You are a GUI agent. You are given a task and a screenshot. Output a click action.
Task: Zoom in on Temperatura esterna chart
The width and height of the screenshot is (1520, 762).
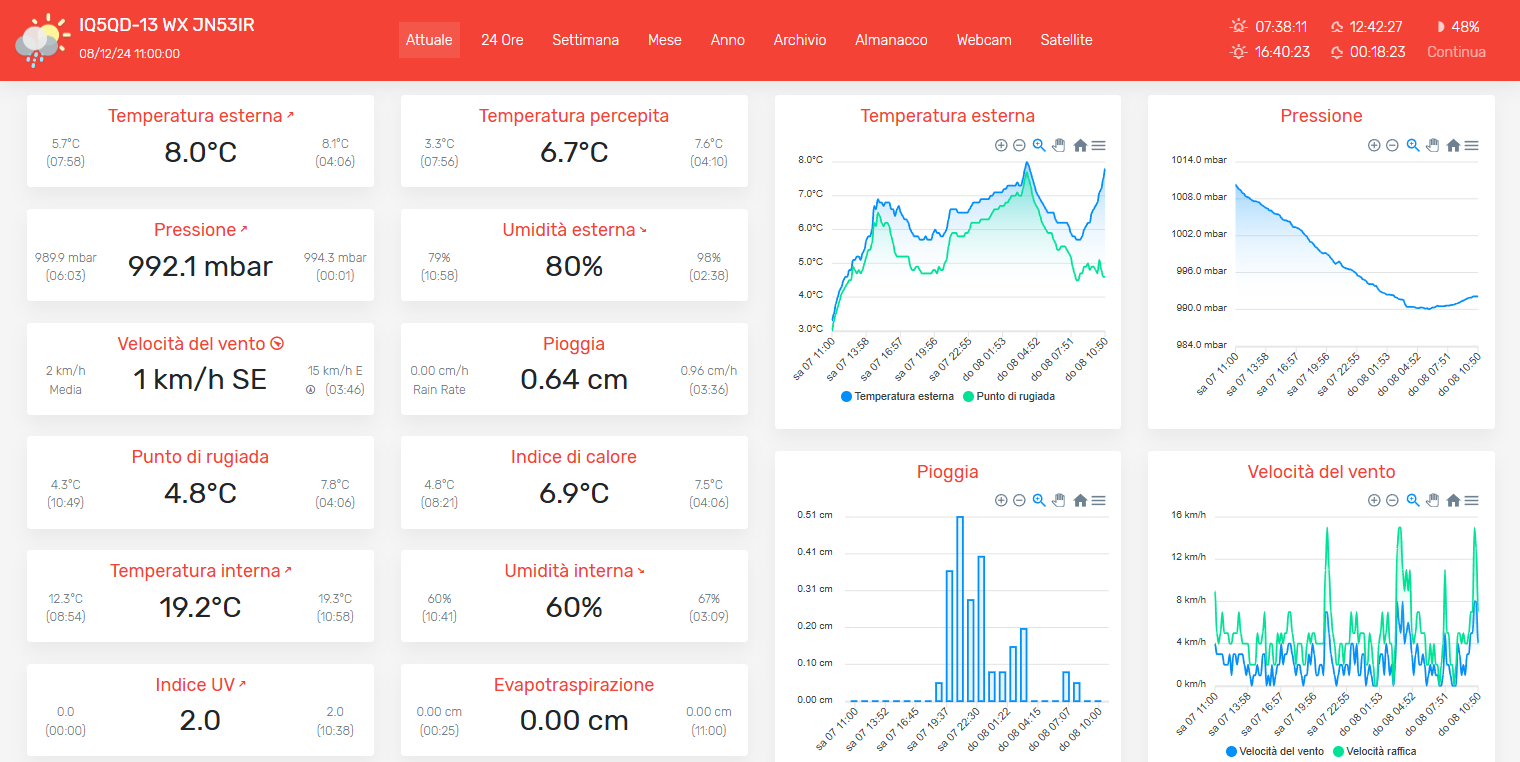pos(1001,145)
